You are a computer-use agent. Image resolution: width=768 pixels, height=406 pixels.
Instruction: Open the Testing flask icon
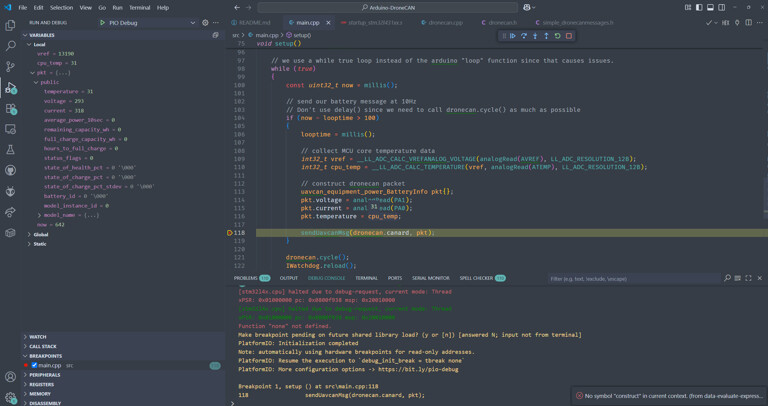10,150
